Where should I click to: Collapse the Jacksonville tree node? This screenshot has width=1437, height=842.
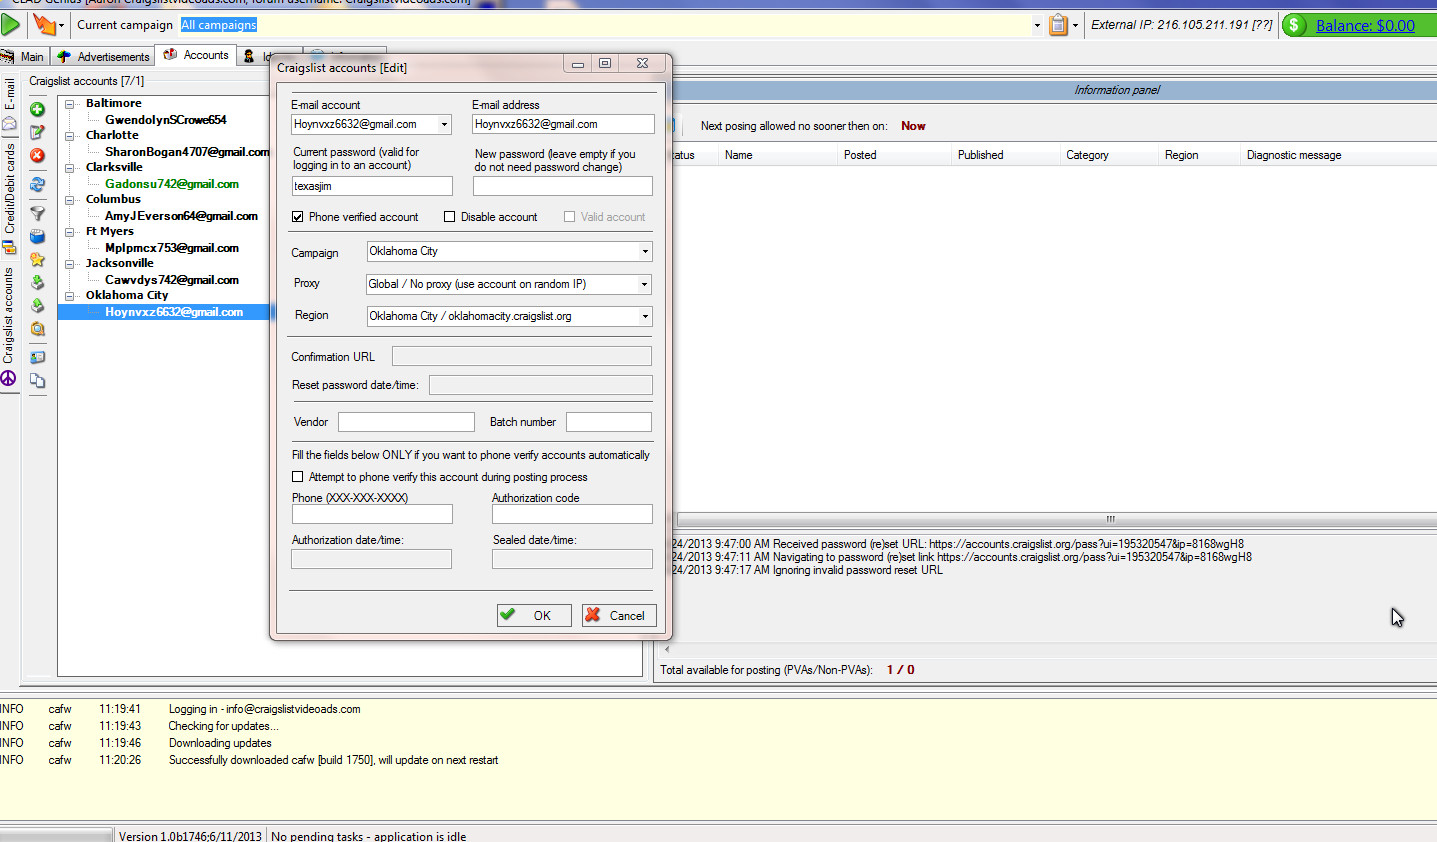(70, 263)
